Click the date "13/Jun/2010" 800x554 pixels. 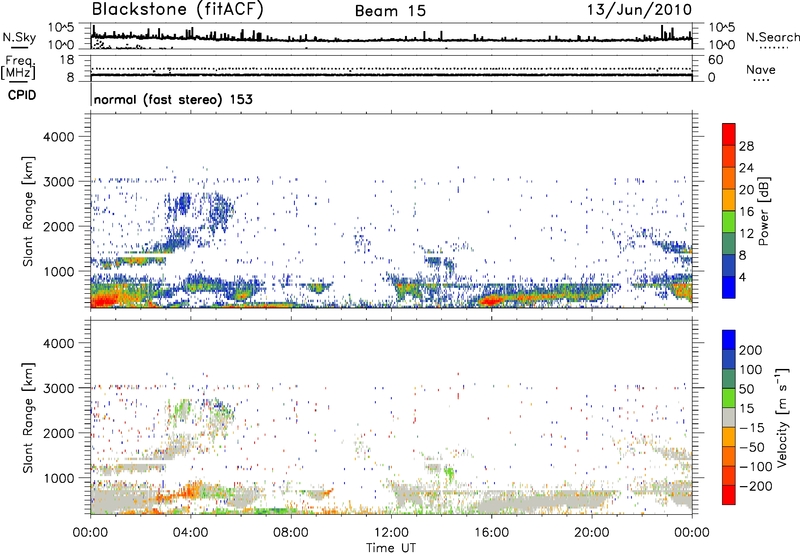[x=640, y=10]
